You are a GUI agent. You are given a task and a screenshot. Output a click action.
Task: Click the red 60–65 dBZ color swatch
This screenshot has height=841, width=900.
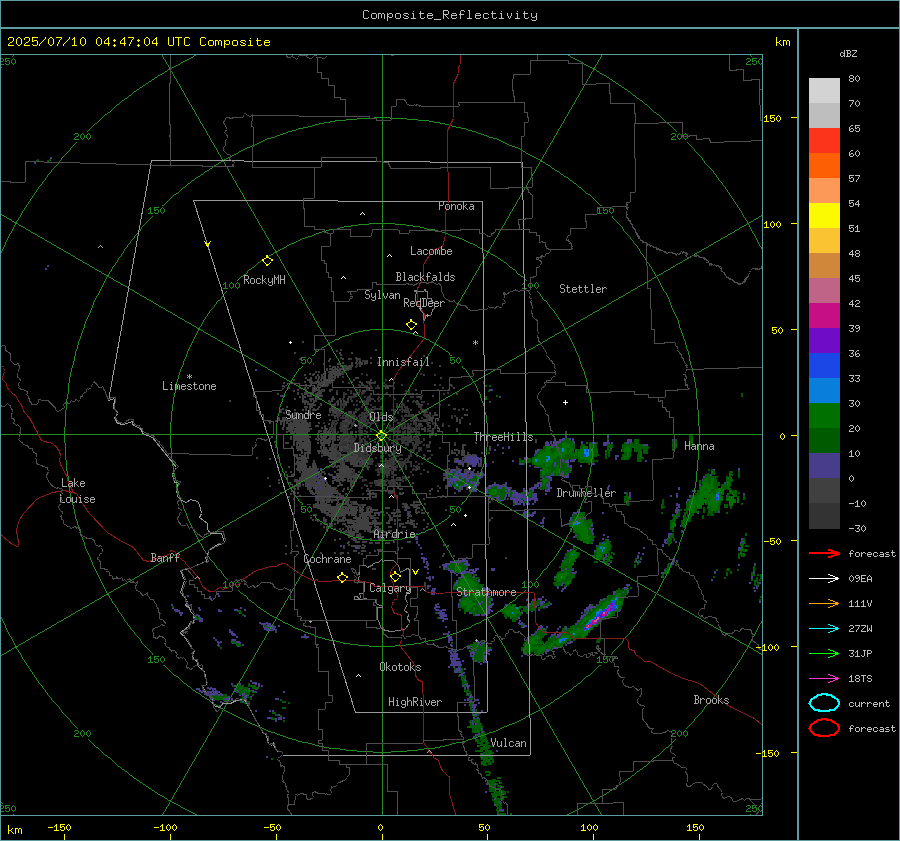(x=824, y=141)
